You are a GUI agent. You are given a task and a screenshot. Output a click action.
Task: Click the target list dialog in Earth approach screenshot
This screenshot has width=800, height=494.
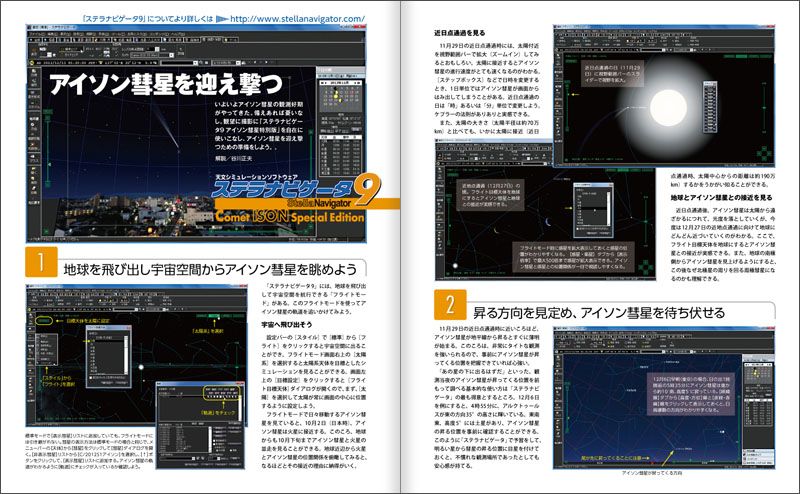(x=592, y=210)
